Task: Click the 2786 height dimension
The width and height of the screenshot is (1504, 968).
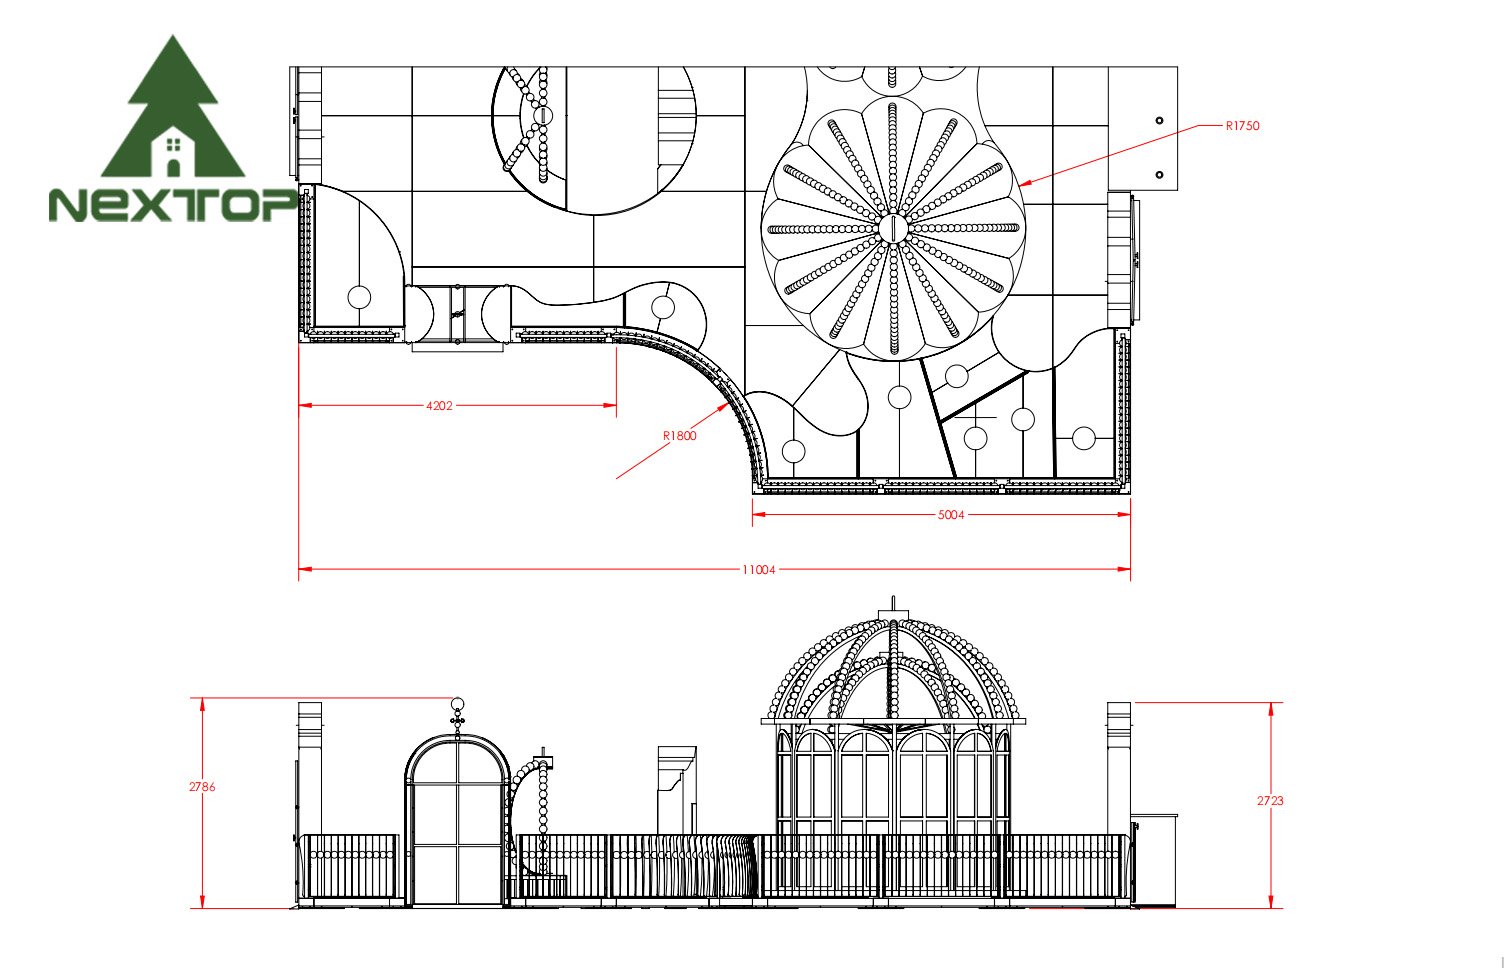Action: (202, 787)
